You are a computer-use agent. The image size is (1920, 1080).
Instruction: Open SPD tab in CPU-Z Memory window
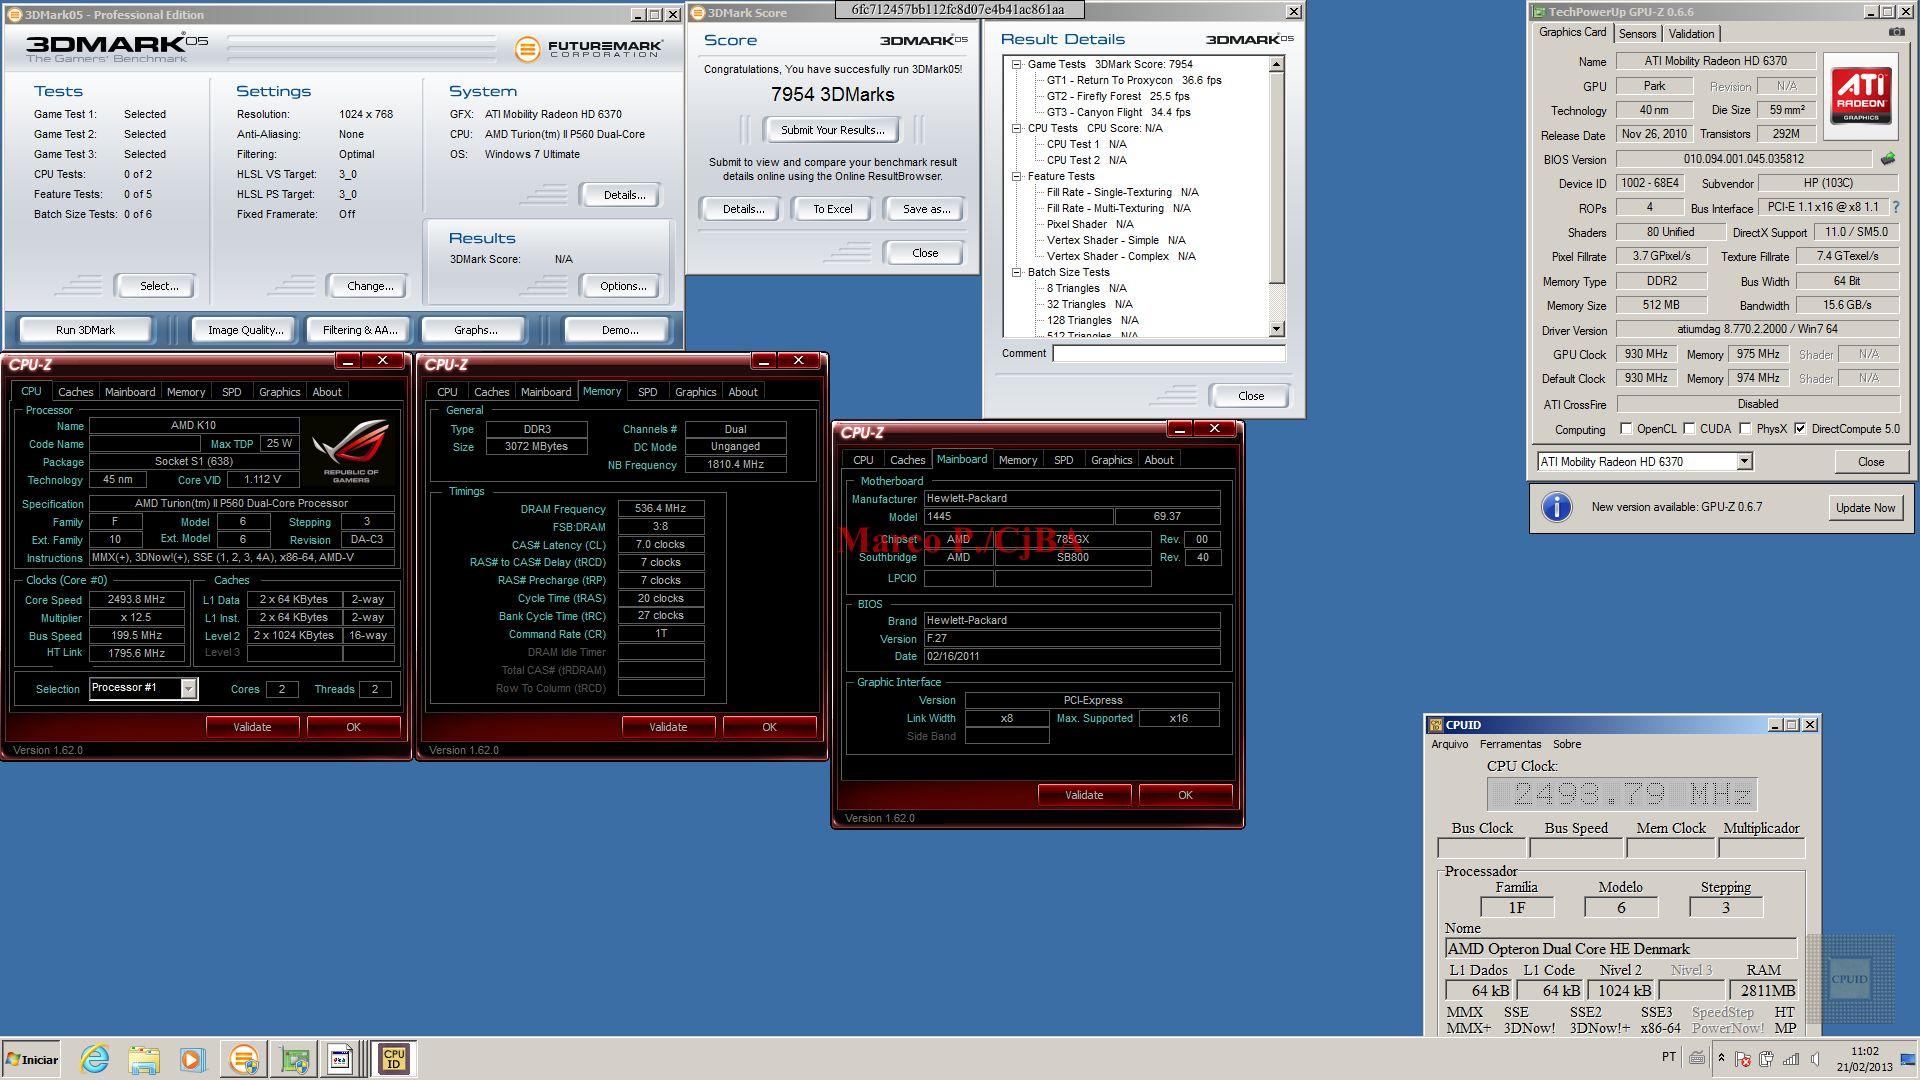(647, 392)
